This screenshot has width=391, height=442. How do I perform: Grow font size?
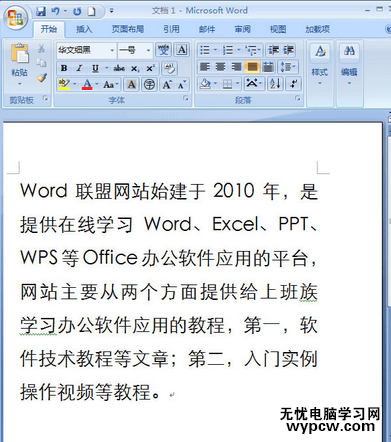167,84
